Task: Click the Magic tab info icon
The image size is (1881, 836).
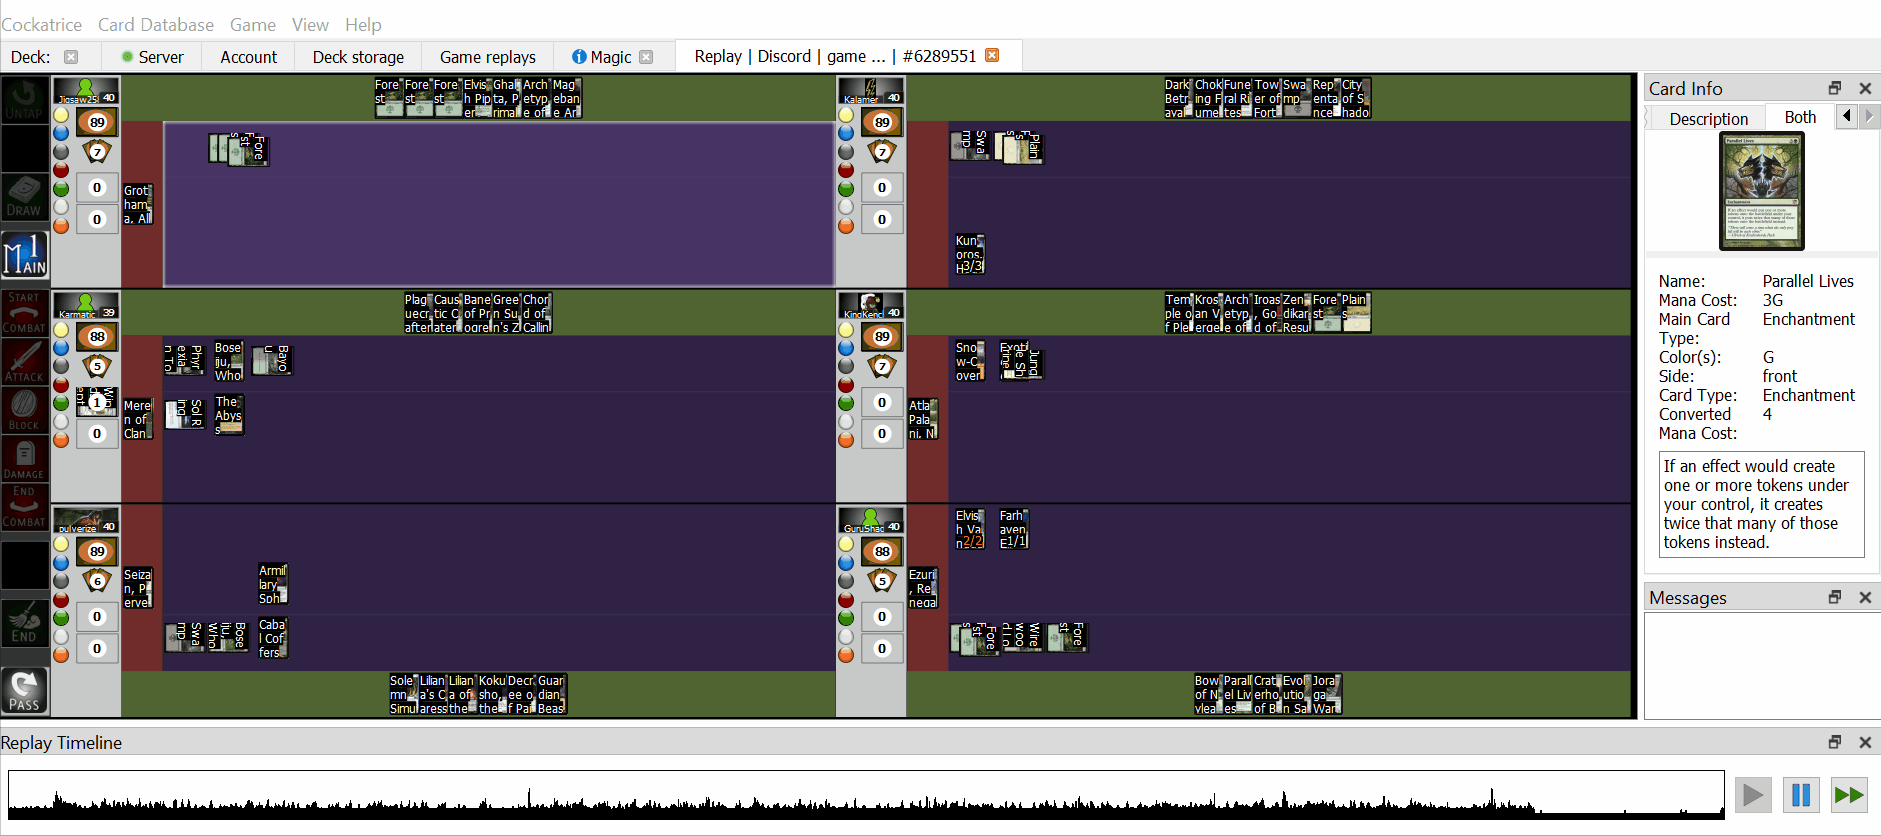Action: tap(579, 57)
